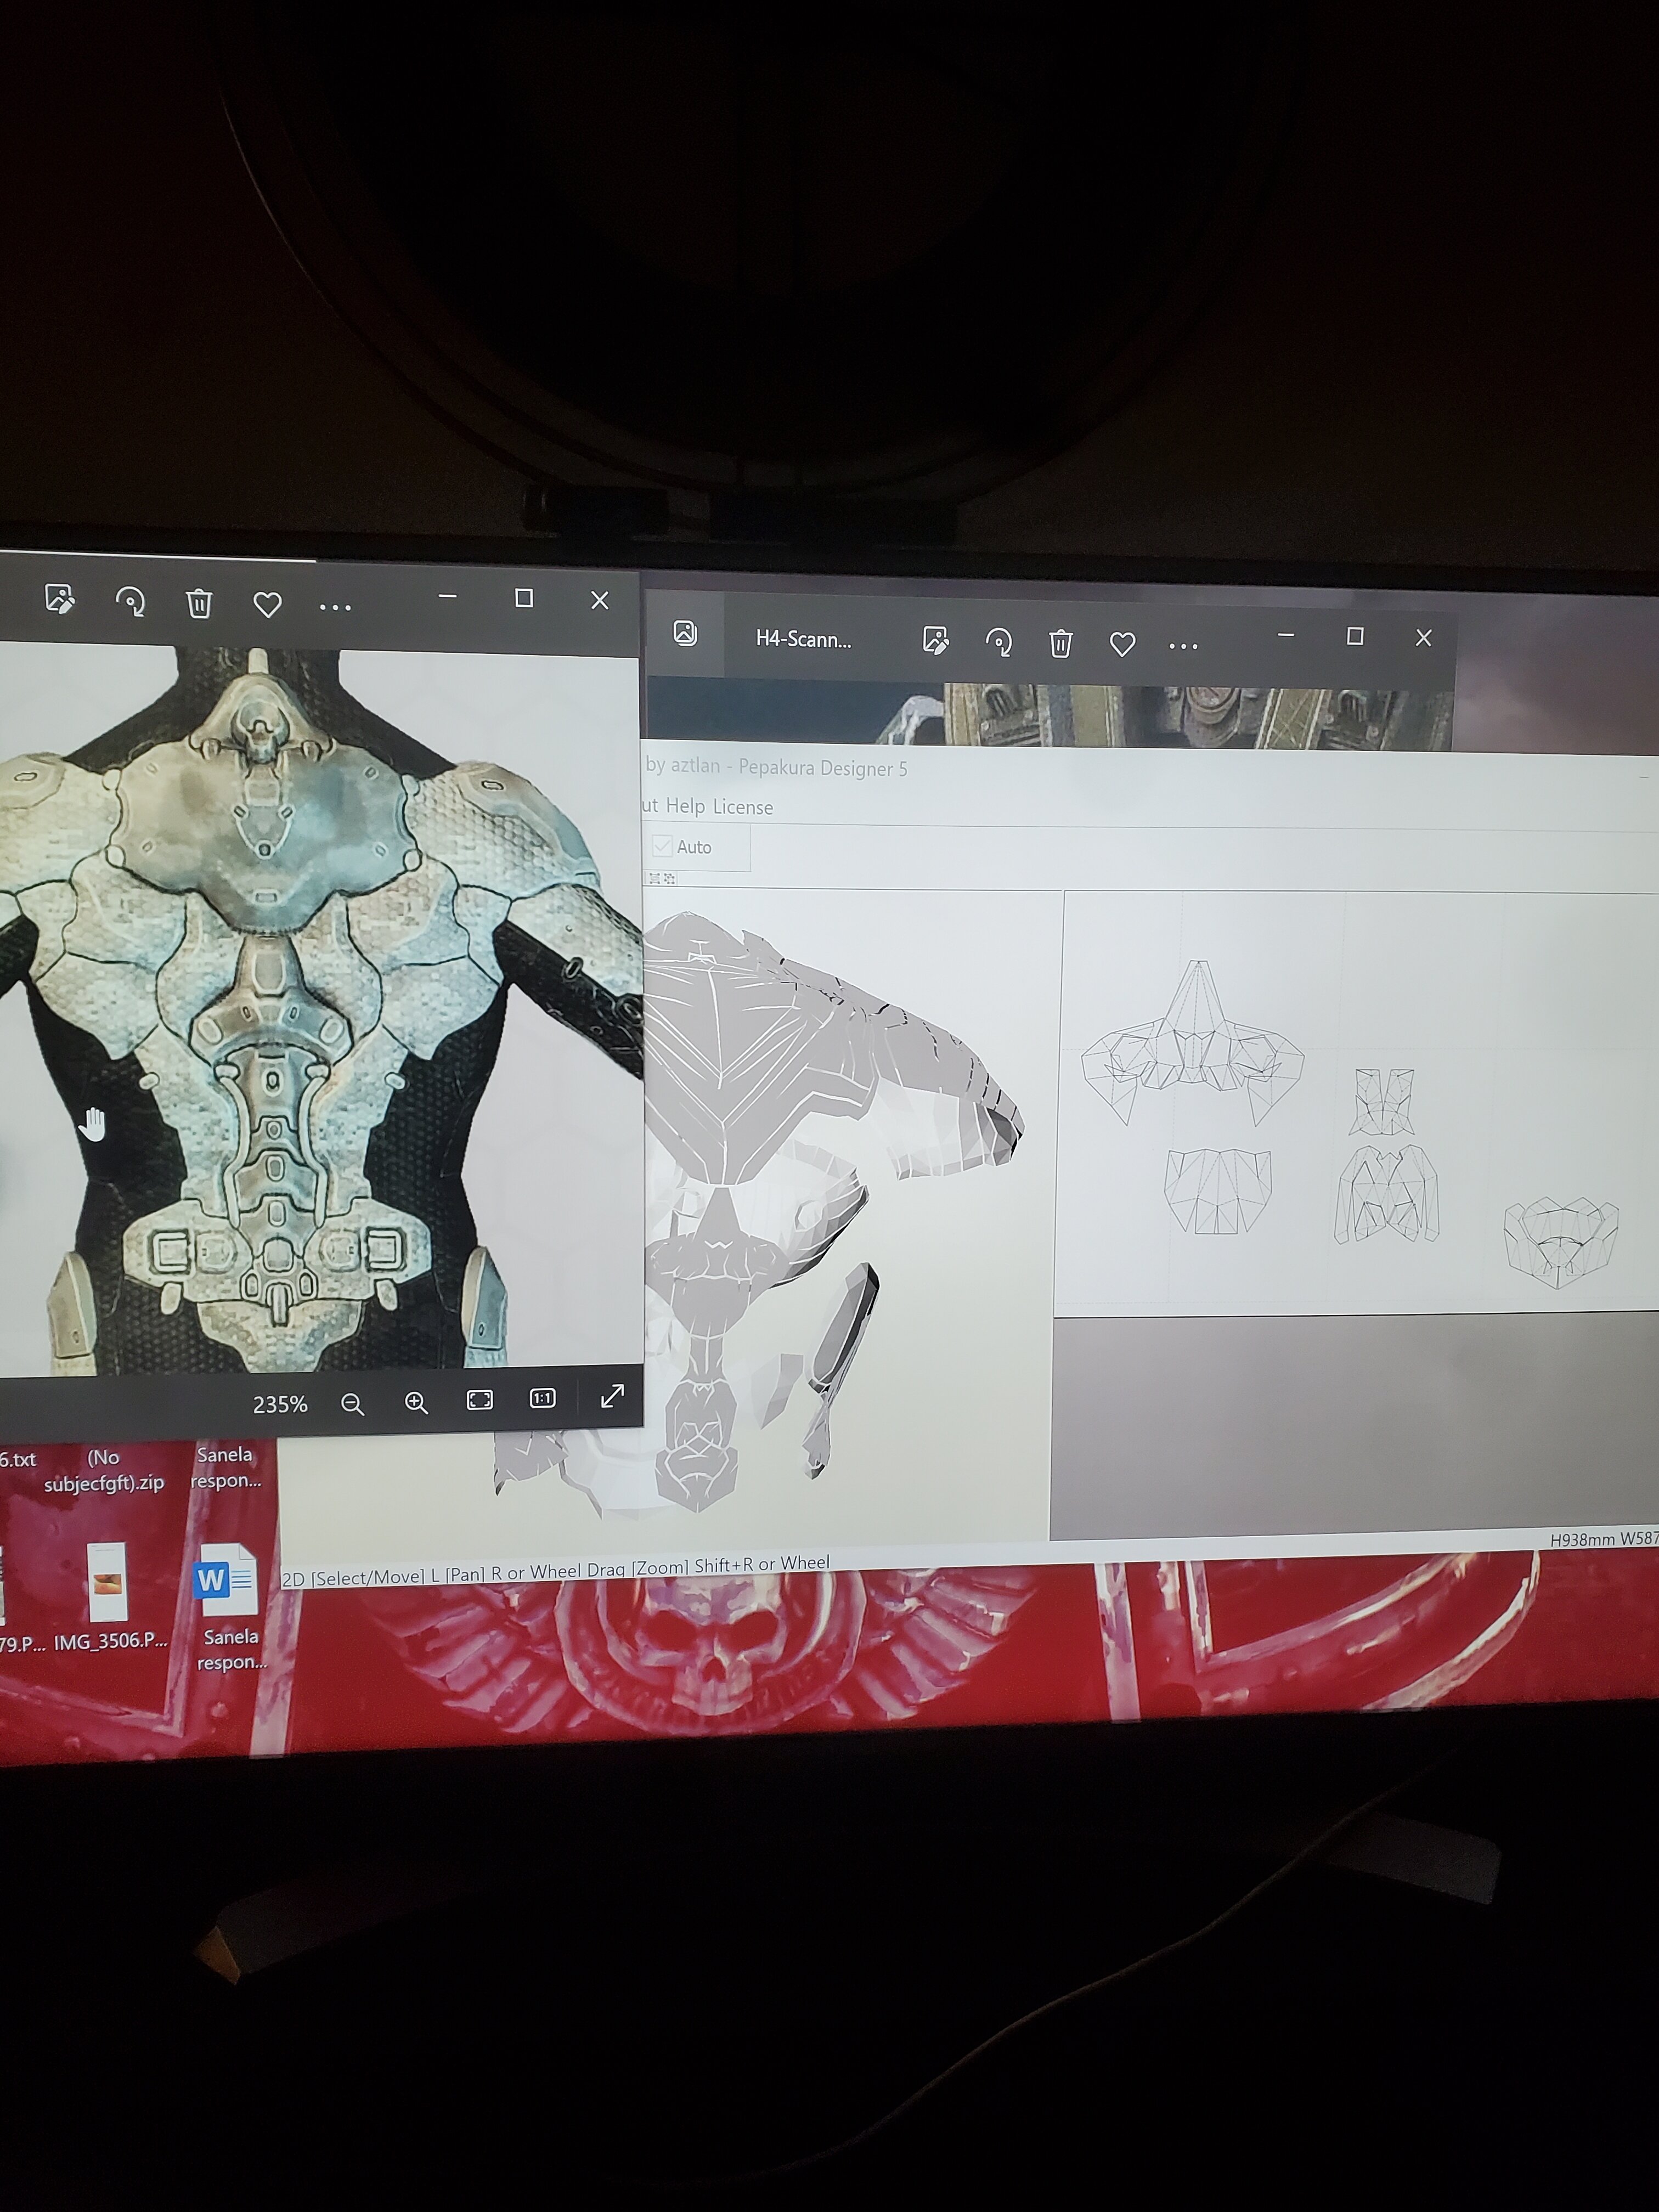Add H4-Scann image to favorites
Image resolution: width=1659 pixels, height=2212 pixels.
pos(1122,645)
